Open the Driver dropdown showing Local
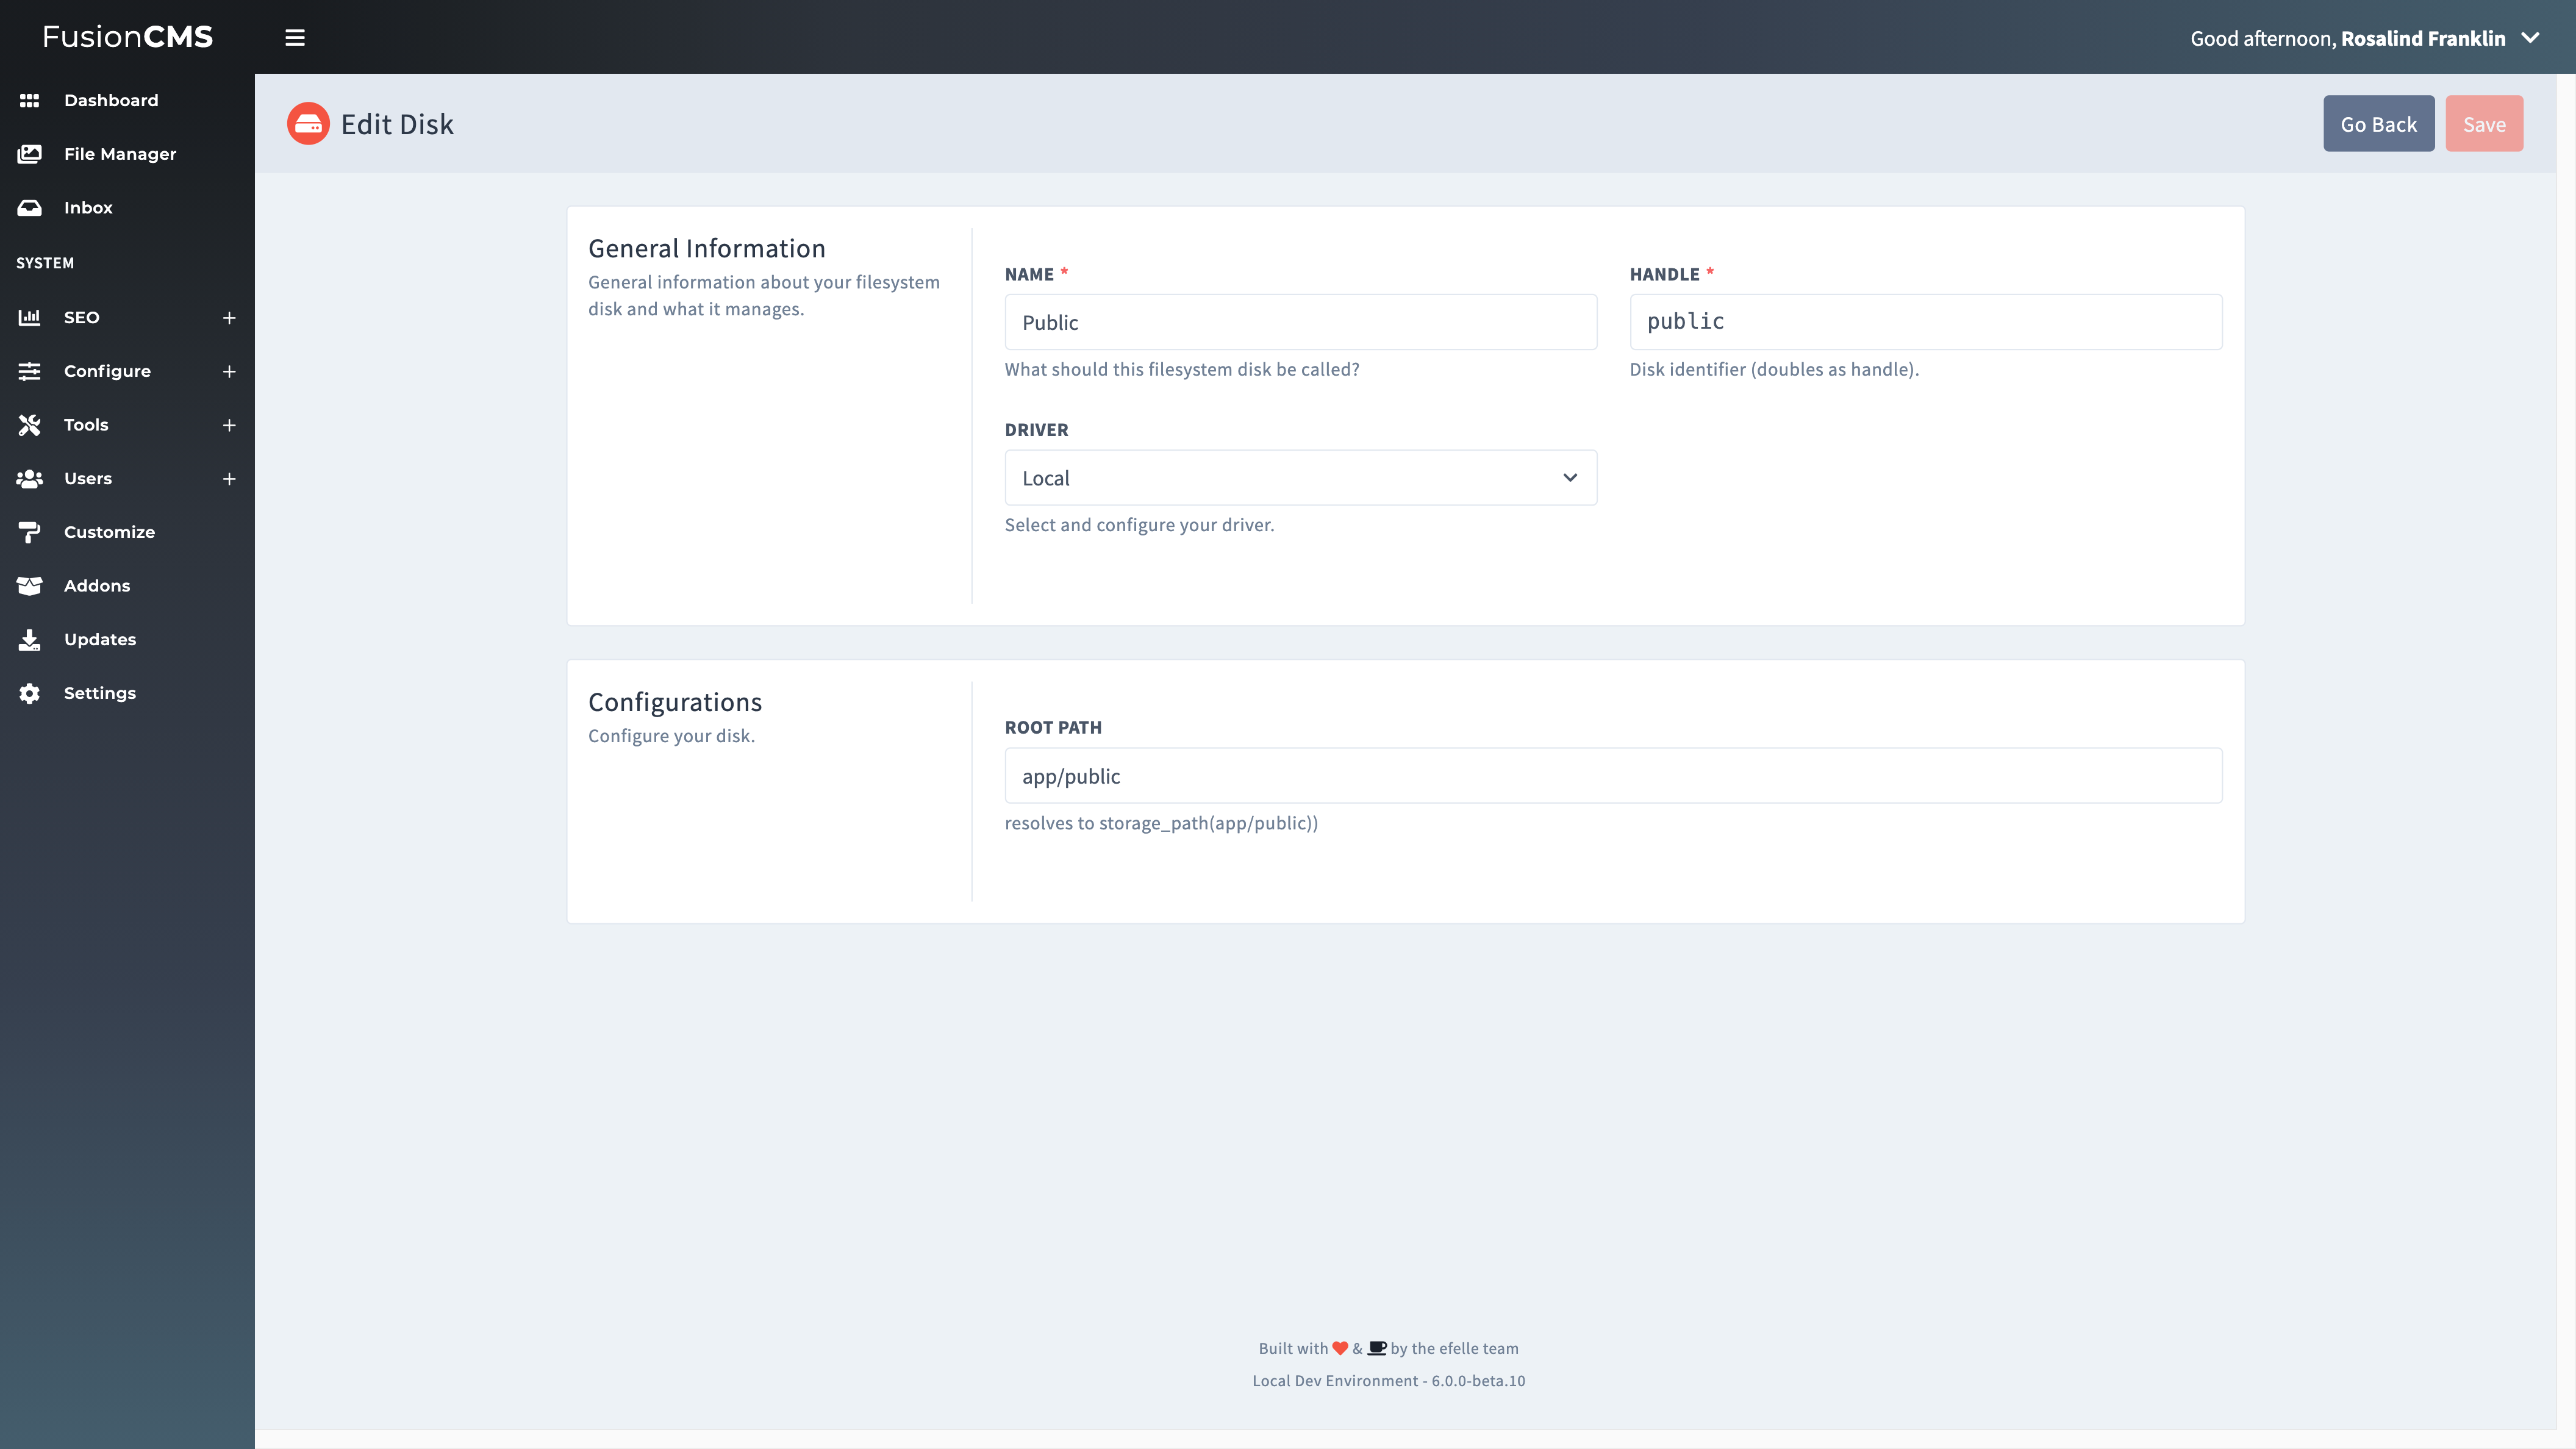The width and height of the screenshot is (2576, 1449). (x=1300, y=478)
